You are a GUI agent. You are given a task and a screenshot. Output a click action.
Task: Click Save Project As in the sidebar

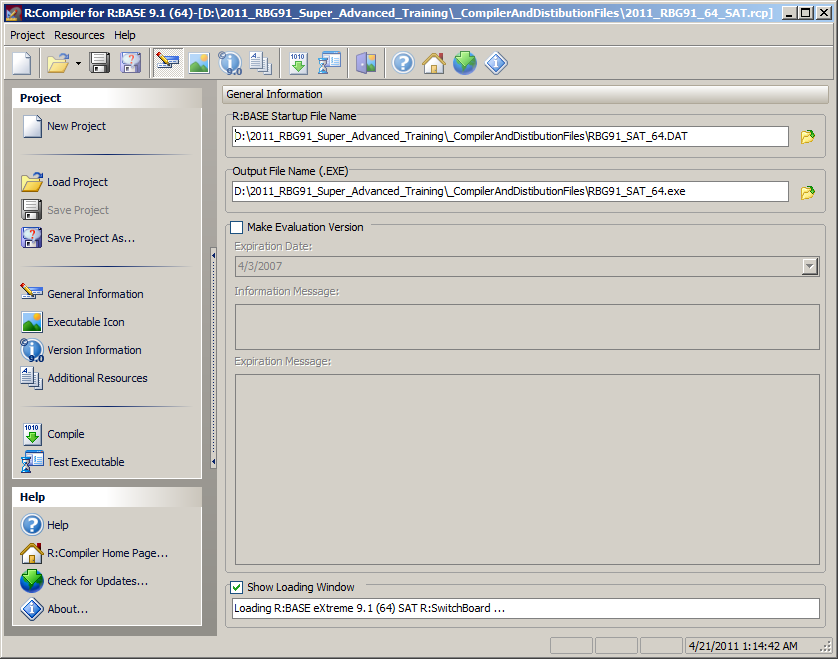pos(90,238)
